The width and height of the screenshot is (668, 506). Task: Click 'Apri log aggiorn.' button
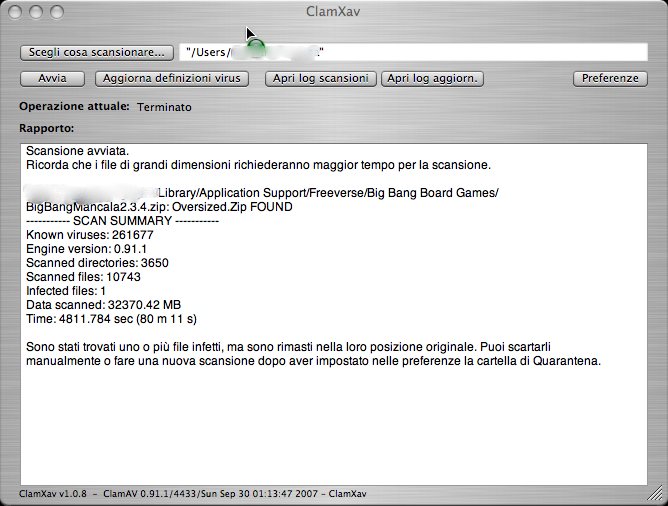[432, 79]
